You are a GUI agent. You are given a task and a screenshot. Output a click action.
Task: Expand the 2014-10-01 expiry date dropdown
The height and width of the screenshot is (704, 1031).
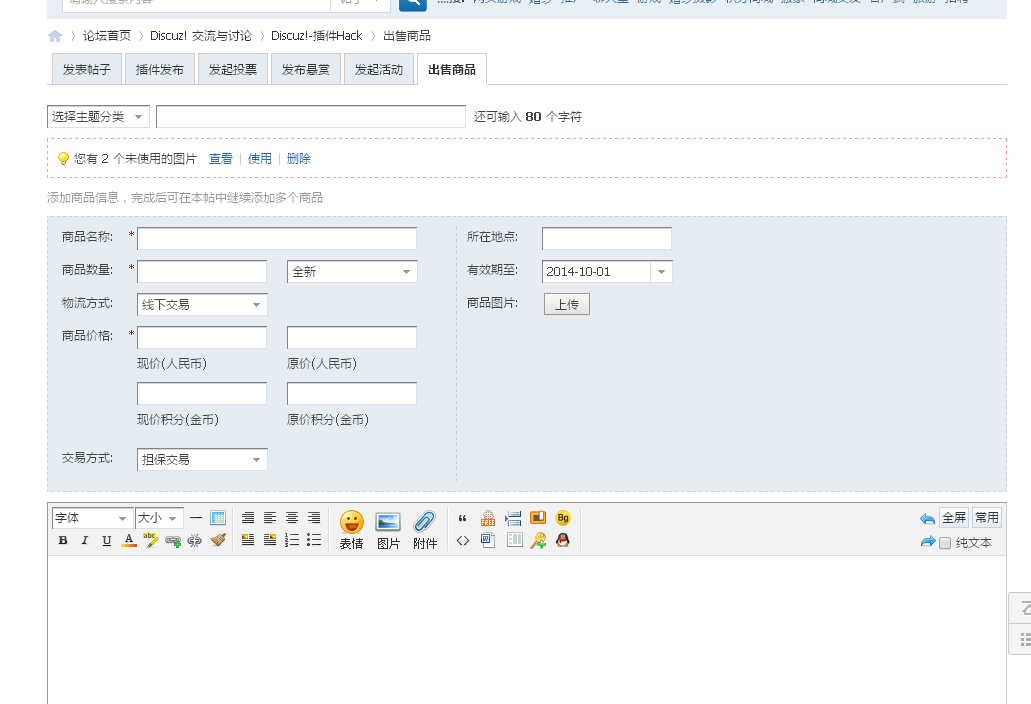(661, 271)
